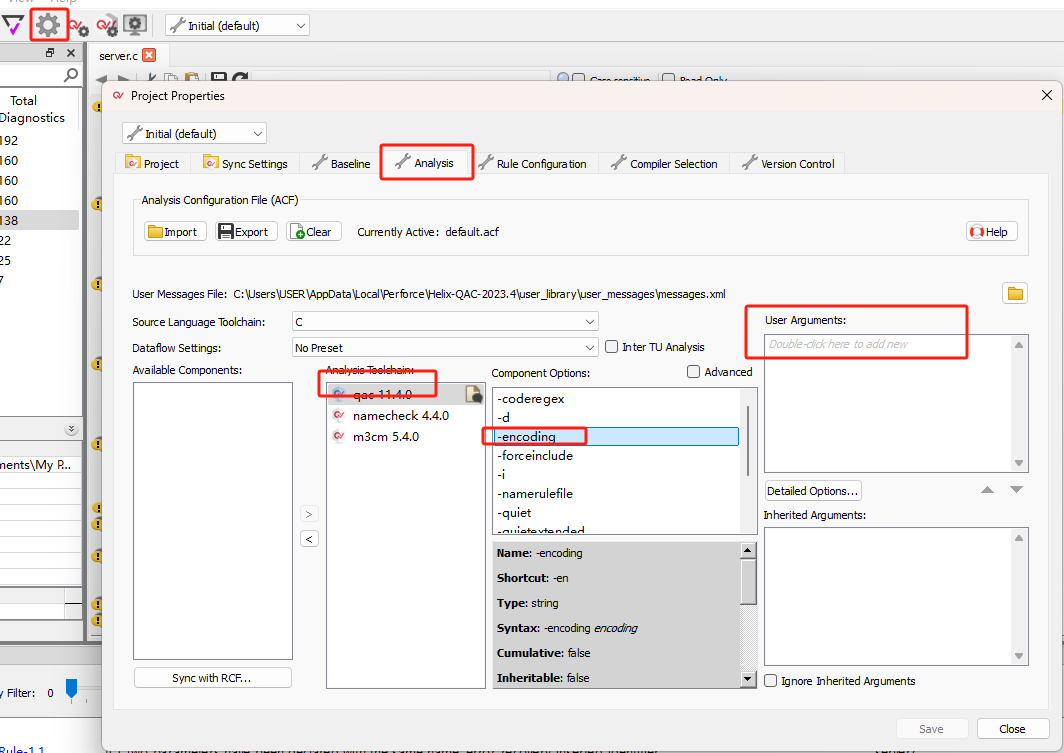The height and width of the screenshot is (753, 1064).
Task: Browse user messages file folder icon
Action: tap(1015, 293)
